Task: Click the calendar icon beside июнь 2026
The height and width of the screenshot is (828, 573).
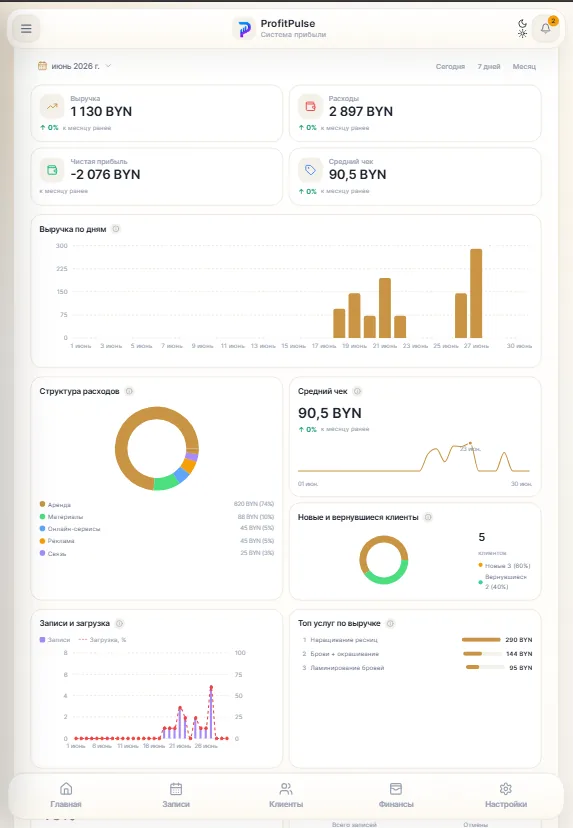Action: pyautogui.click(x=42, y=66)
